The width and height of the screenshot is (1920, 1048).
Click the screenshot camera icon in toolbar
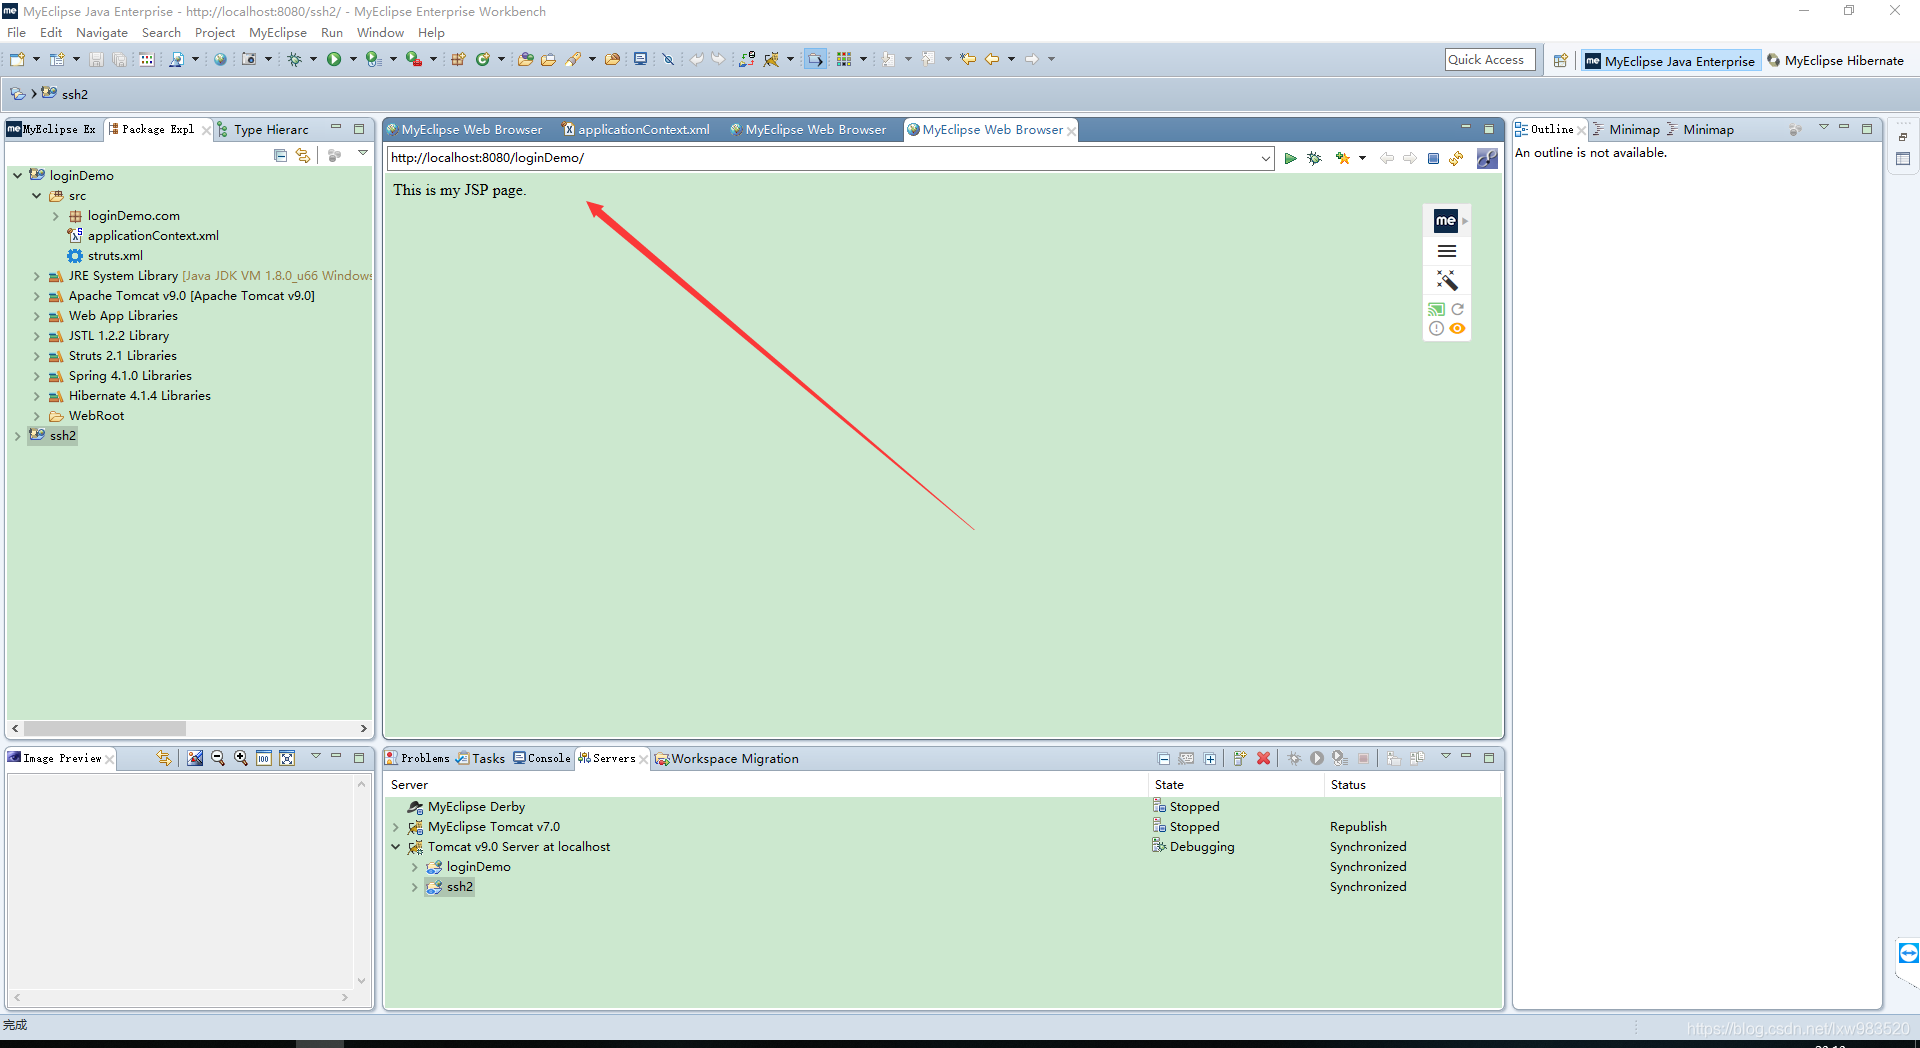(249, 59)
